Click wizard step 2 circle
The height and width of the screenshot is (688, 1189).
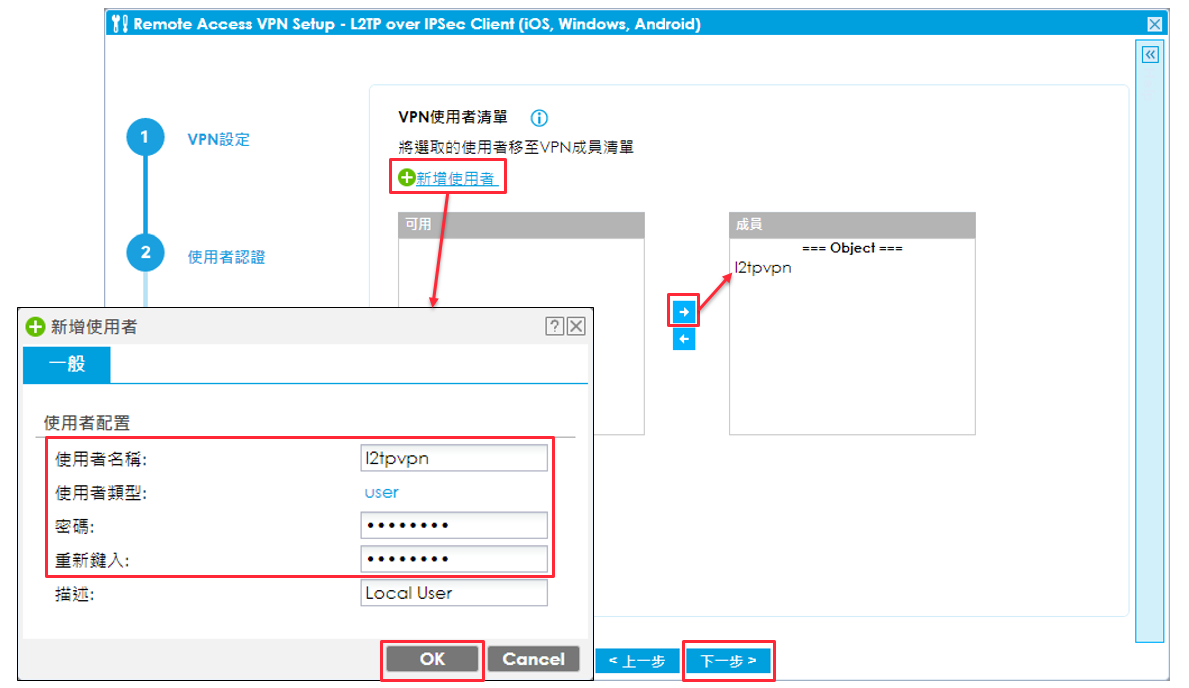coord(145,253)
